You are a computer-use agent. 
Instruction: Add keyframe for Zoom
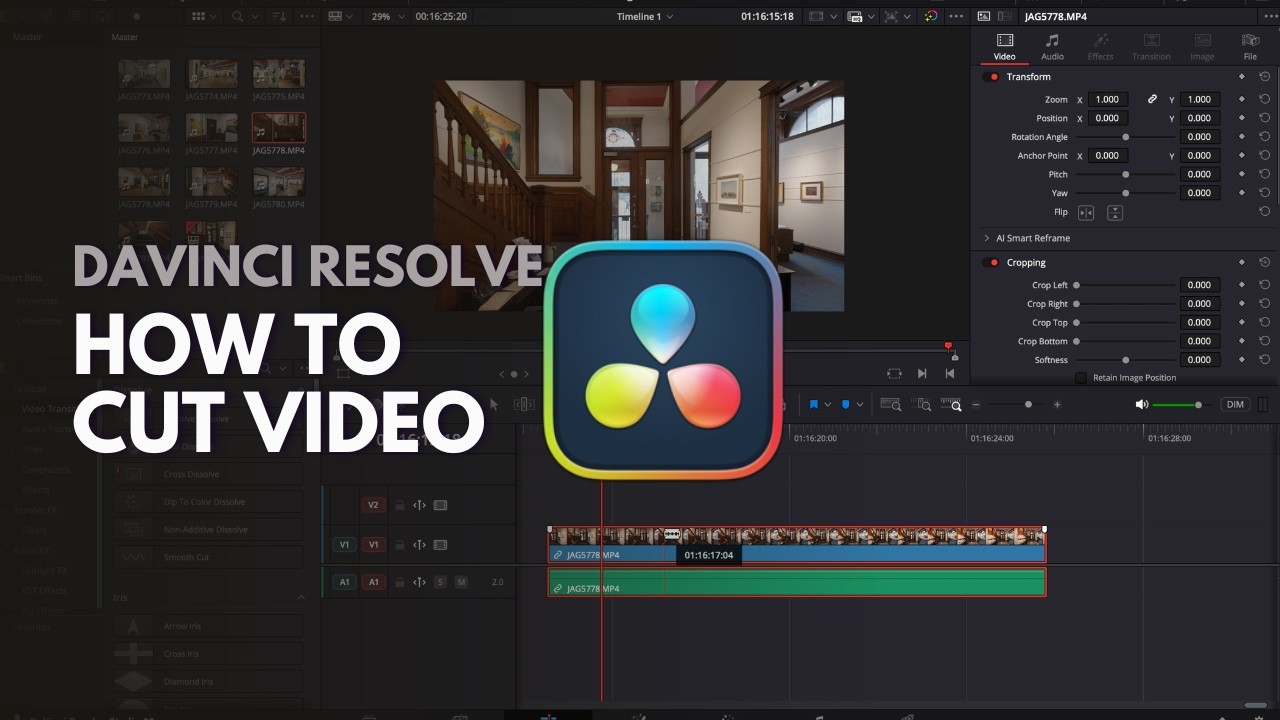(x=1241, y=99)
